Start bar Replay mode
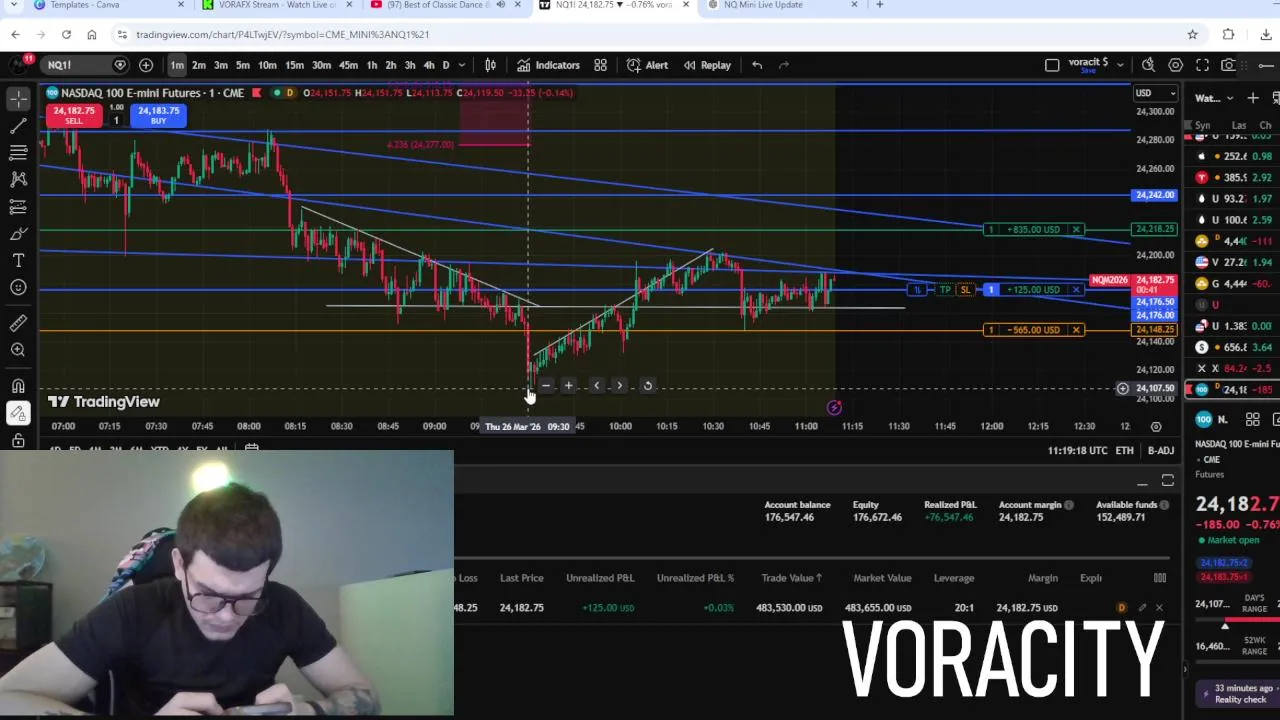 (x=707, y=65)
